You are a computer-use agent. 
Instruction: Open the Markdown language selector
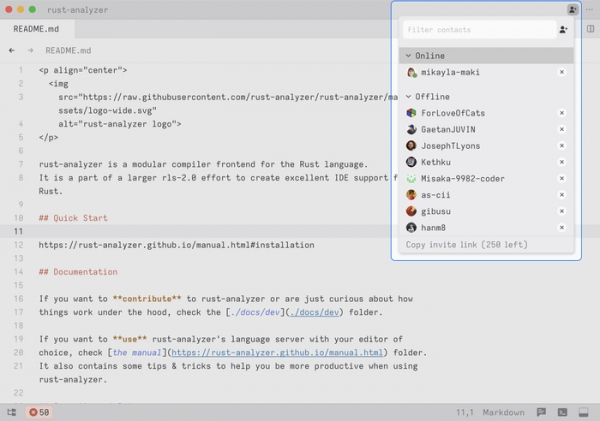click(x=504, y=412)
